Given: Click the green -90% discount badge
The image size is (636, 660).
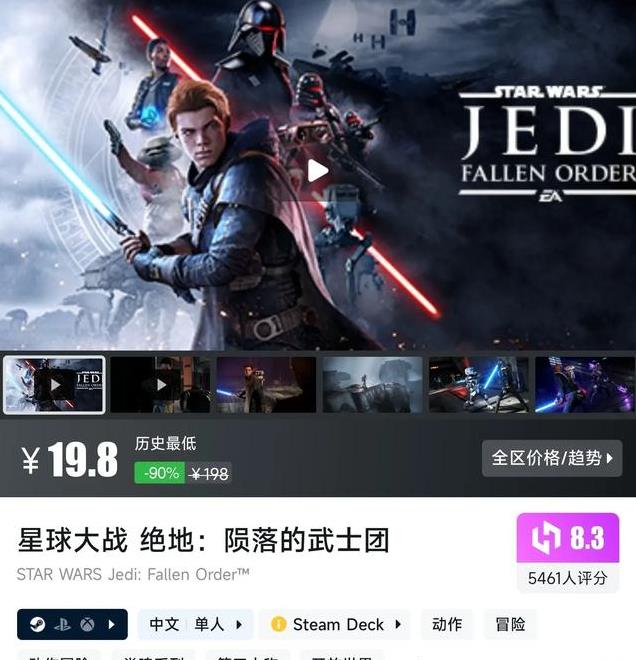Looking at the screenshot, I should coord(160,473).
